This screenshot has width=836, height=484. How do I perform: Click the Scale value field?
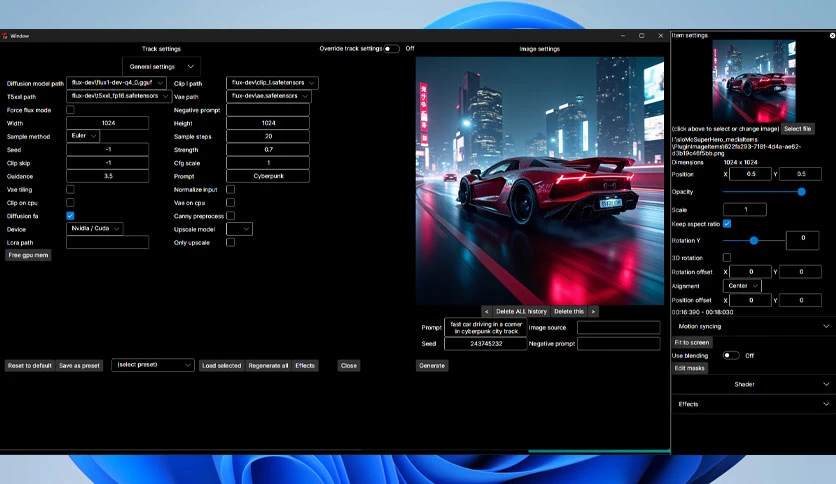[745, 209]
